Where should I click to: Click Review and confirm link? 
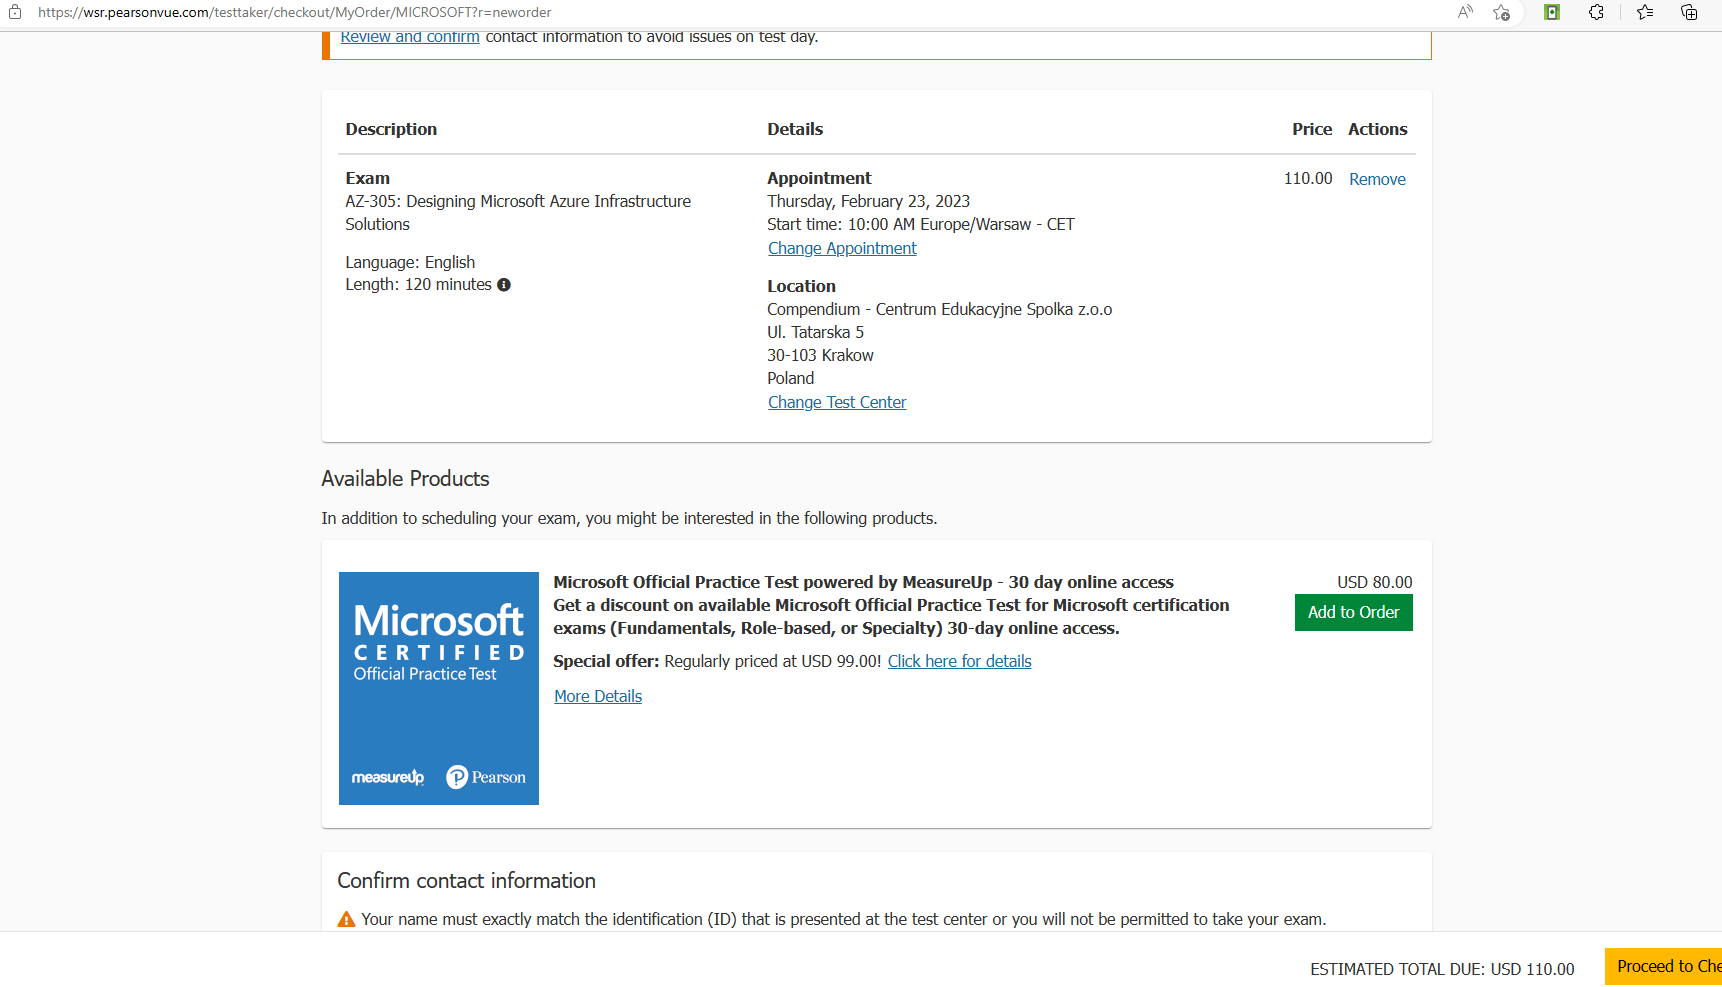coord(410,37)
